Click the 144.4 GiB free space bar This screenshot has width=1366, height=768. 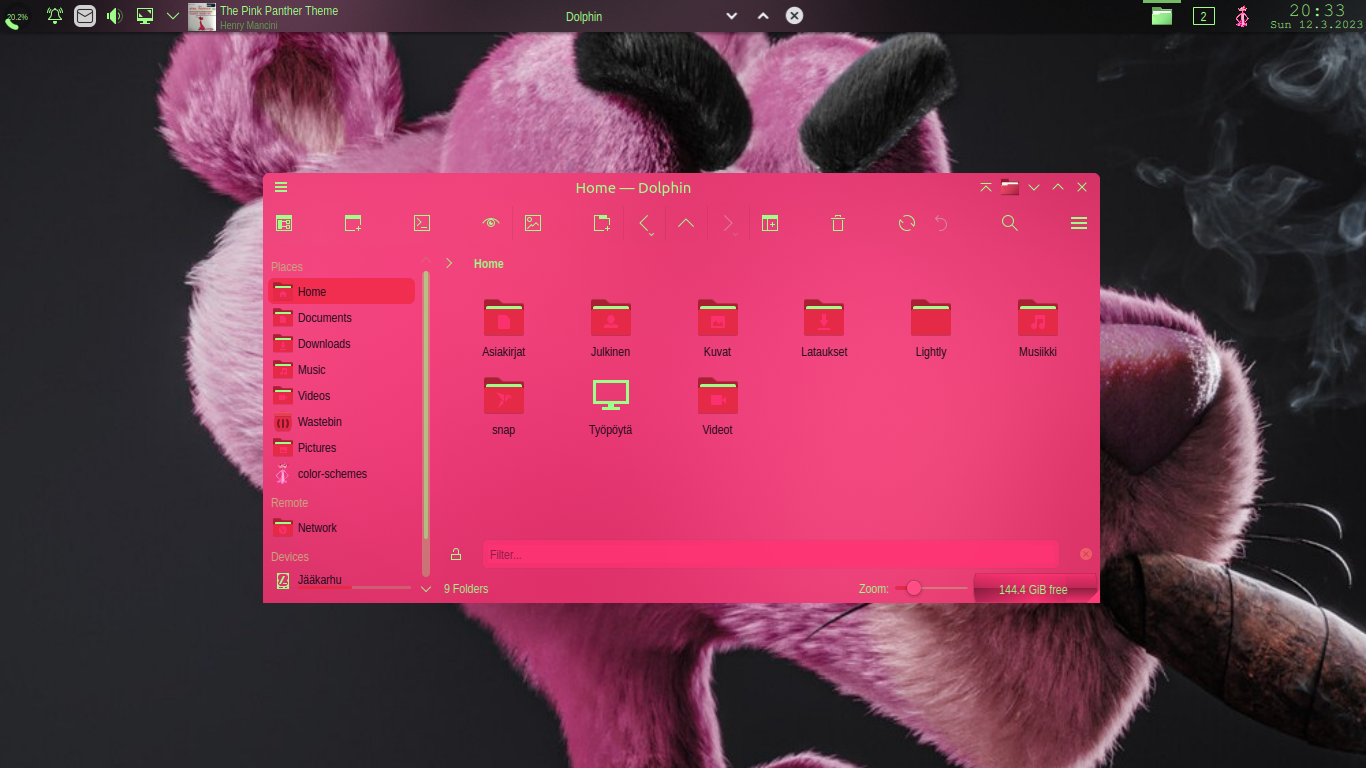1035,589
